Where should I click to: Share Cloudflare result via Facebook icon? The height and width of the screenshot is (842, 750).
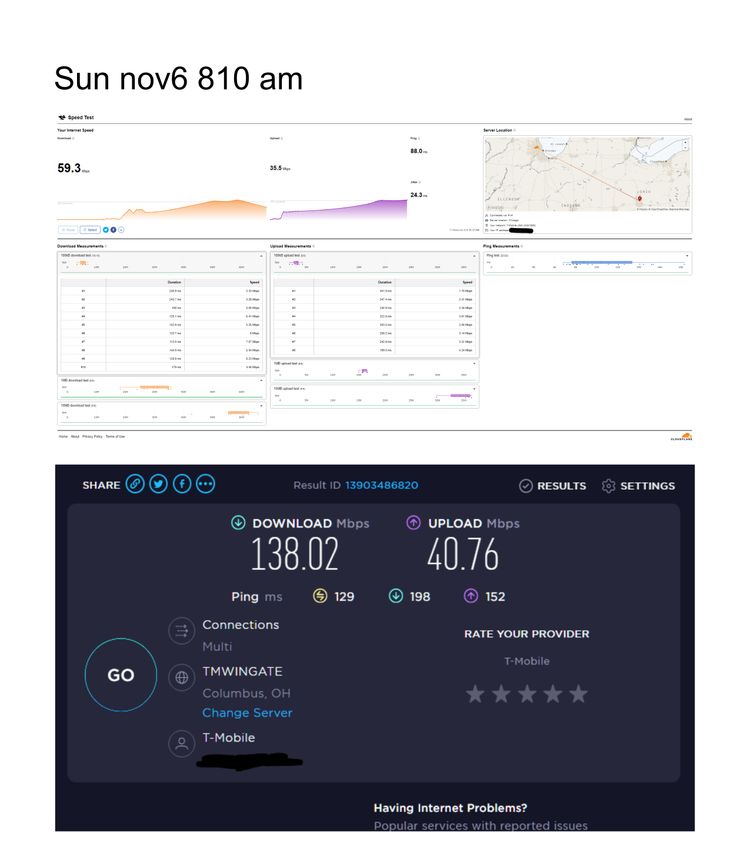(x=113, y=230)
